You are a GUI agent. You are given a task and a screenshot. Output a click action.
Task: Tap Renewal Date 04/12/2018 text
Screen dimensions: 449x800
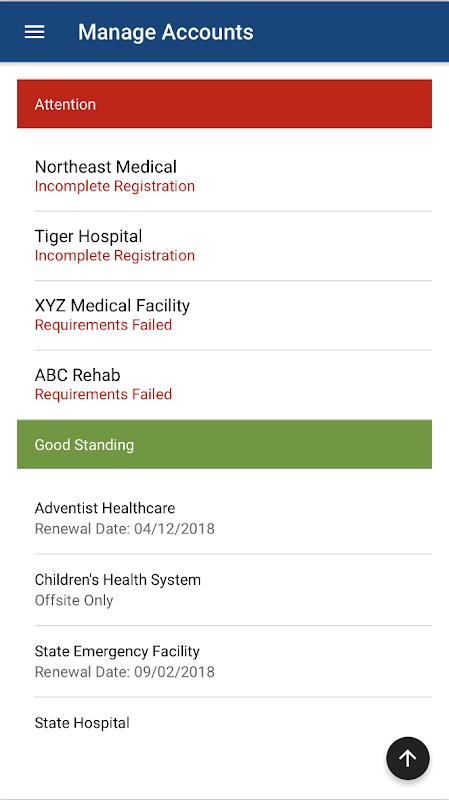click(124, 529)
